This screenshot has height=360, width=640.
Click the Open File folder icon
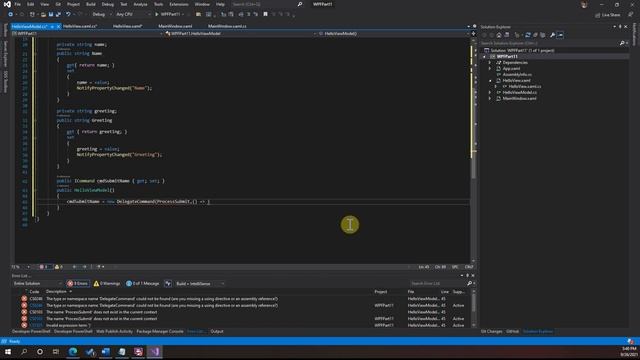[43, 14]
